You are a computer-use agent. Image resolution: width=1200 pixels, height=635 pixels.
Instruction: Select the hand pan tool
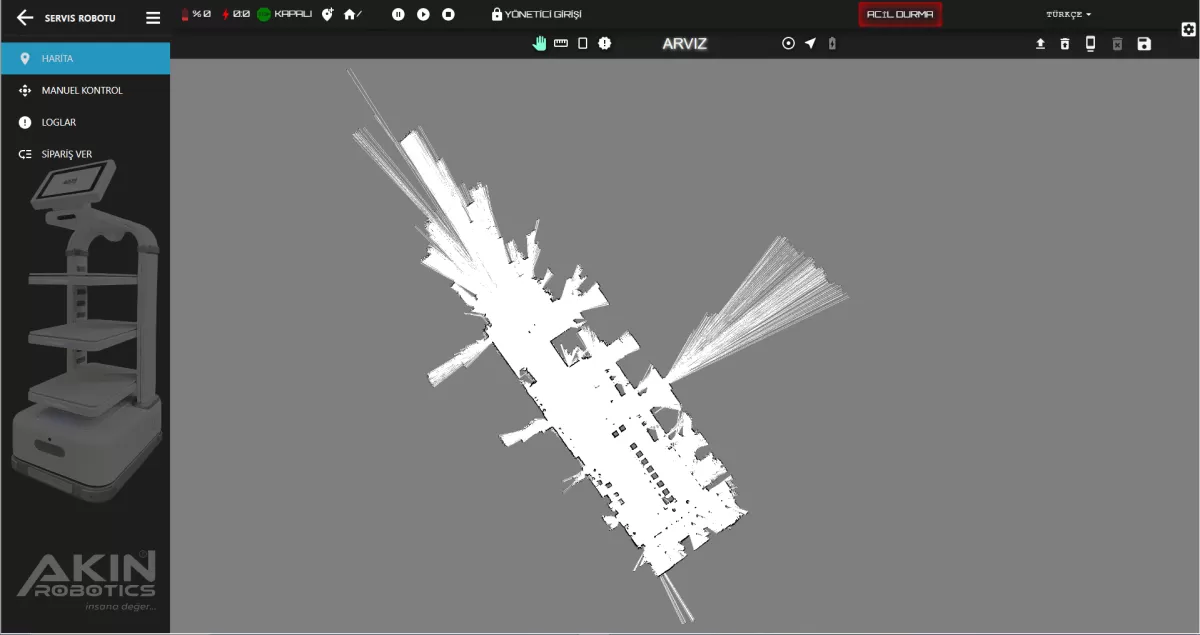[540, 43]
